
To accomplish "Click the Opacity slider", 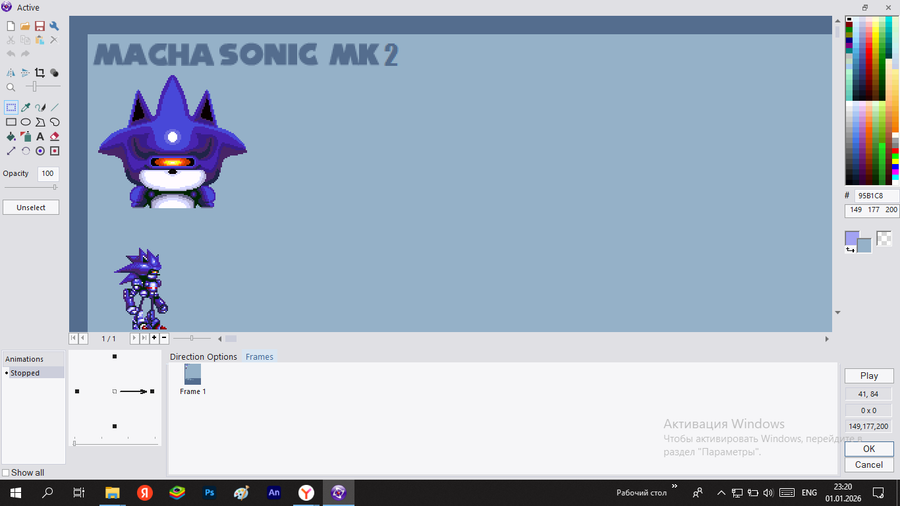I will [31, 188].
